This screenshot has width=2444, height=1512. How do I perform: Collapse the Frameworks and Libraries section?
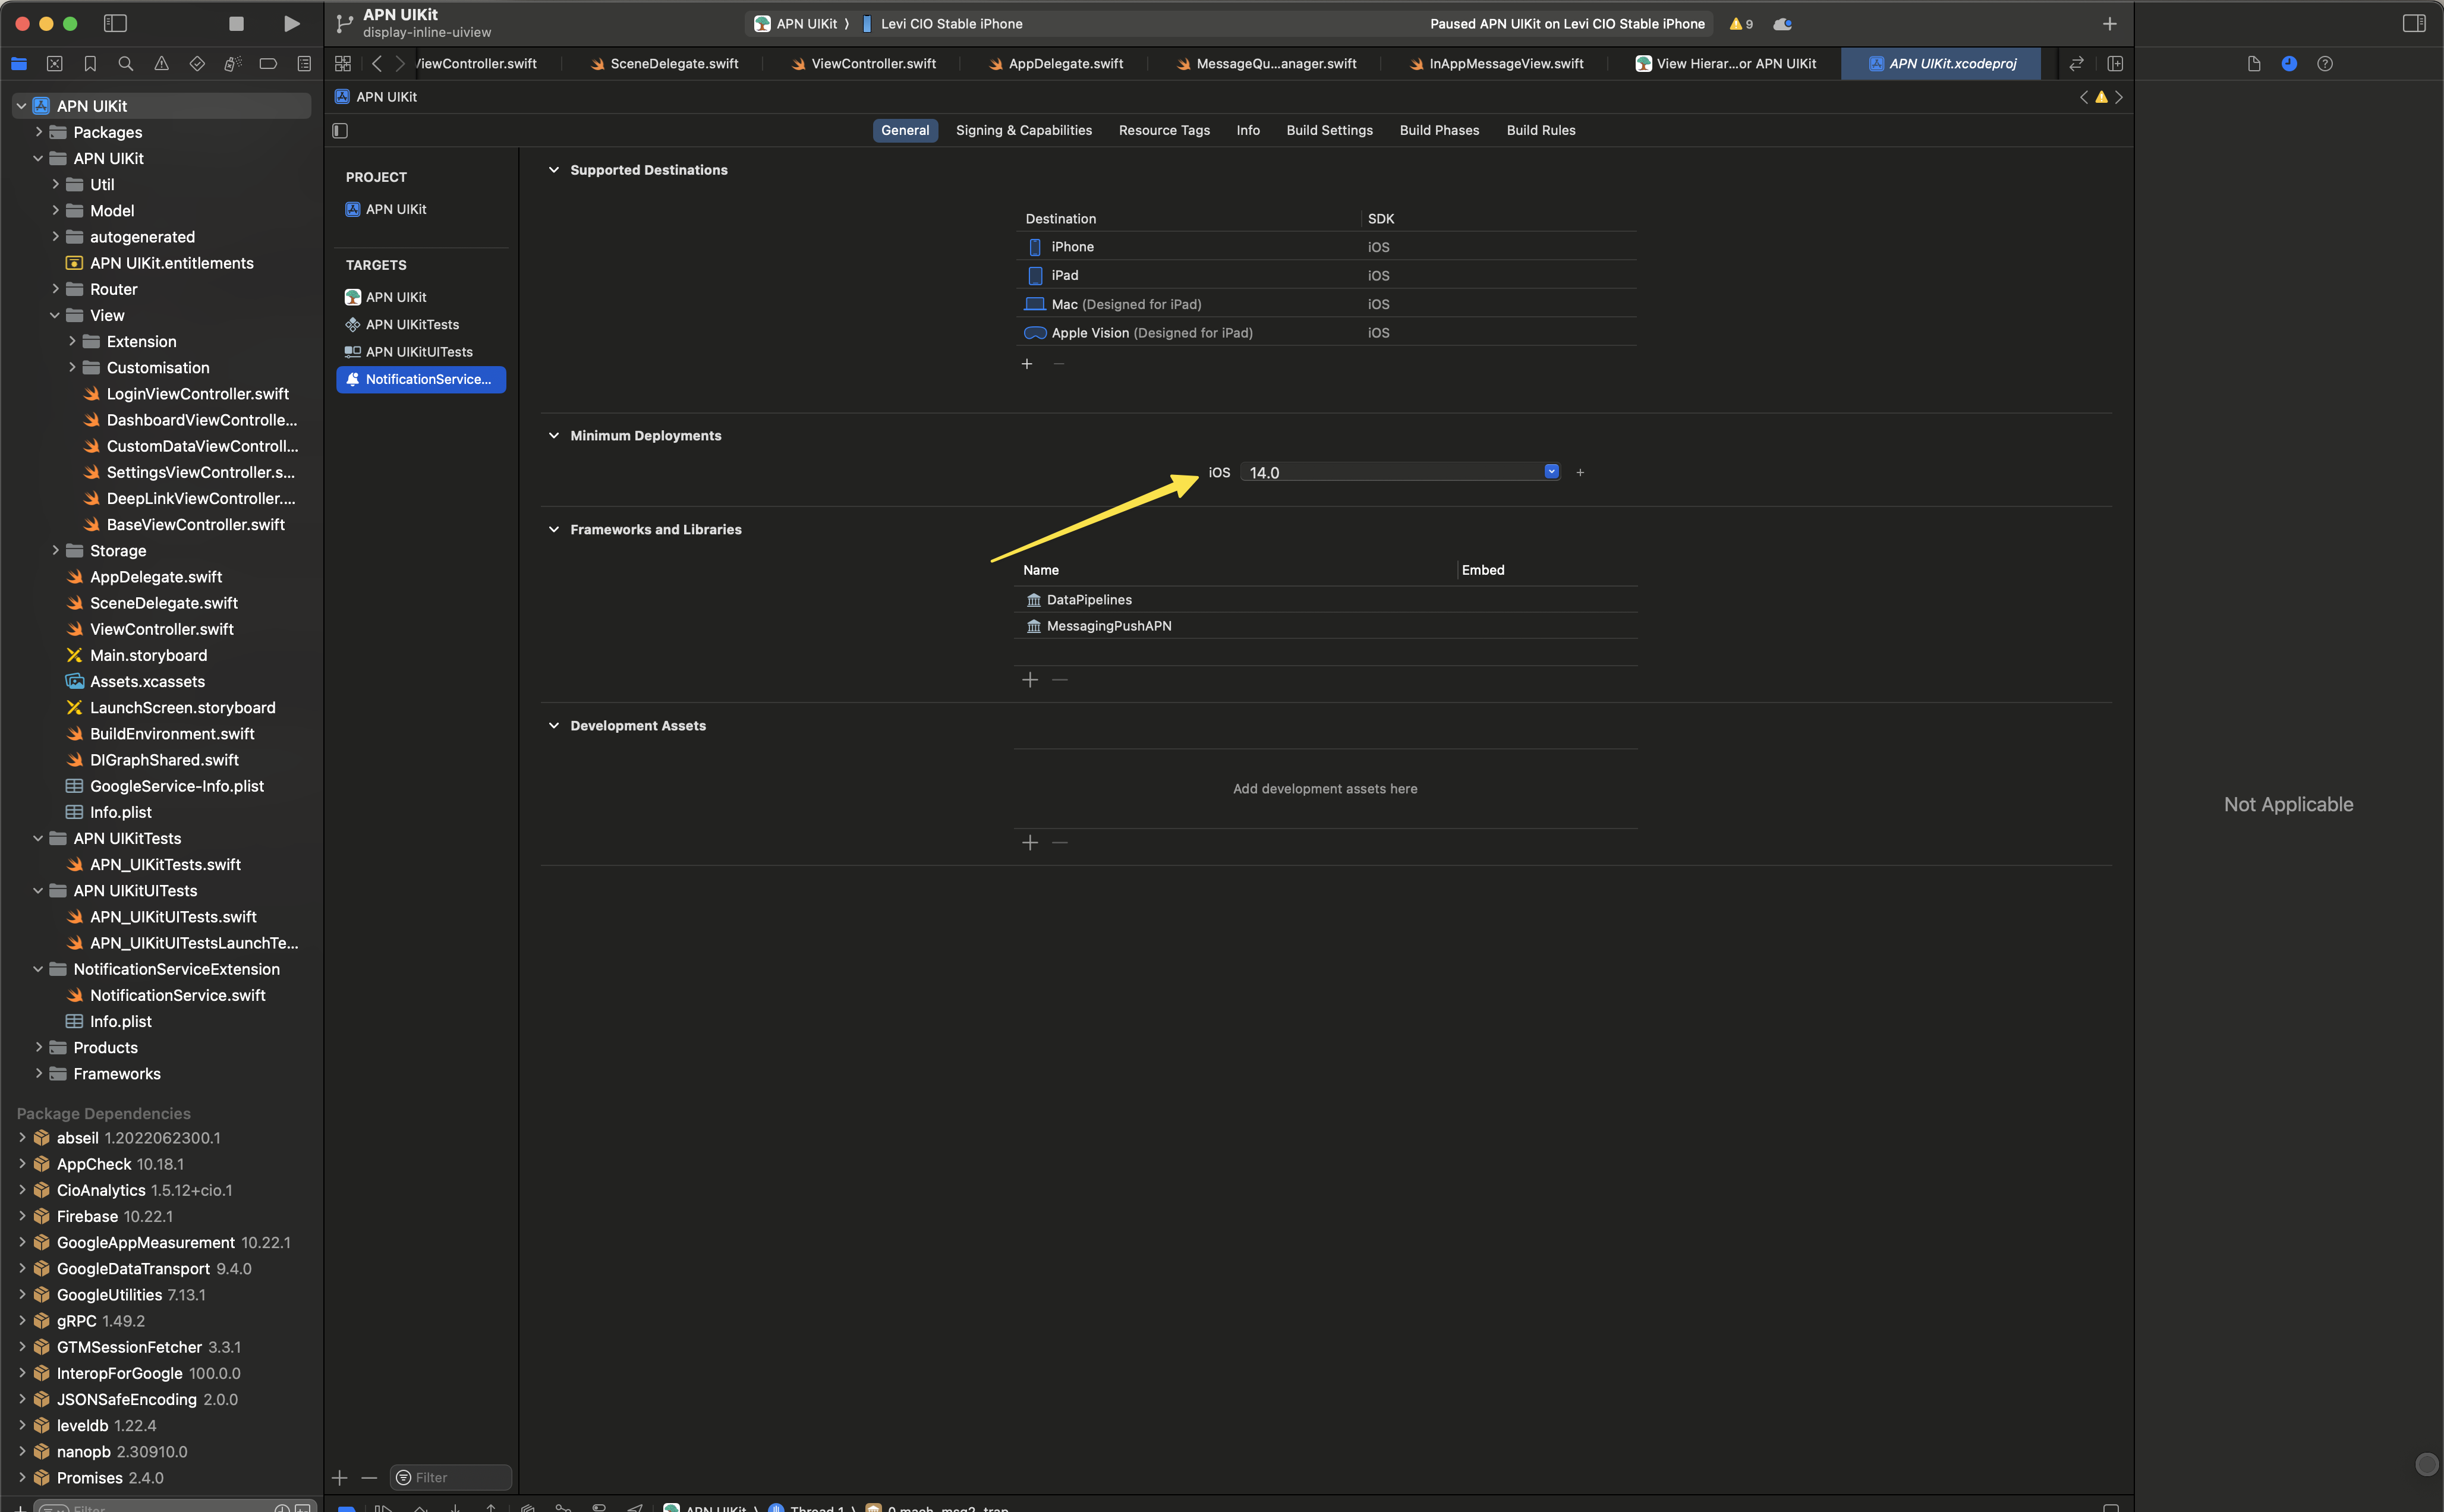point(553,529)
